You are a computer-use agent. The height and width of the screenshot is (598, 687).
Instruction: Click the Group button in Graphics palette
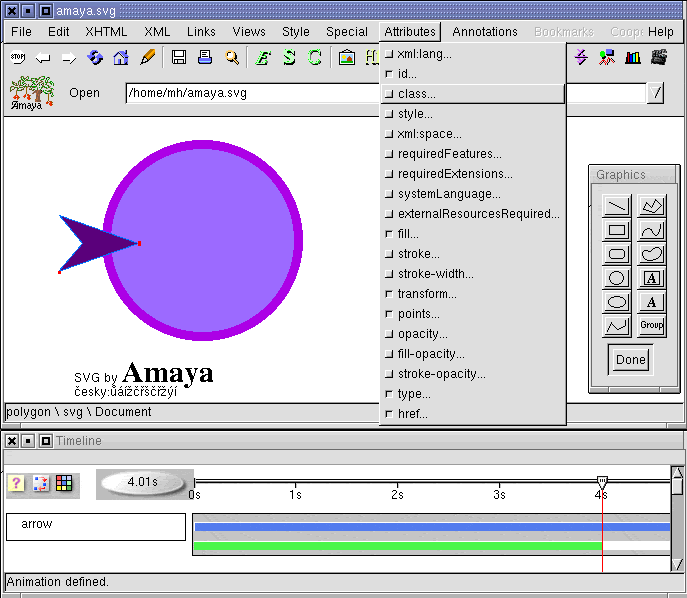(652, 326)
